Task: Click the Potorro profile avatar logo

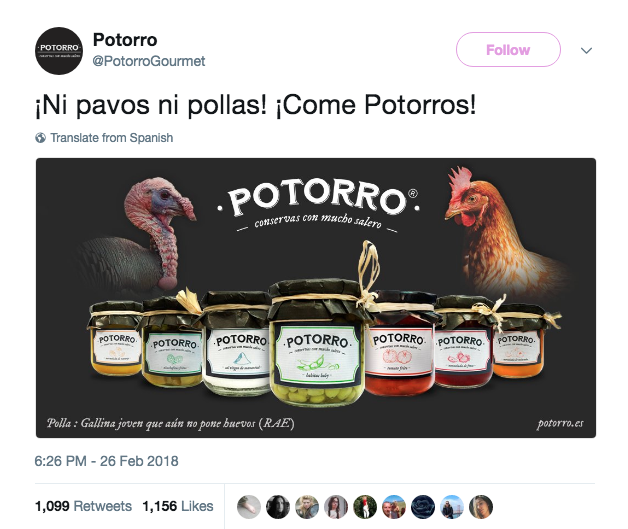Action: tap(59, 51)
